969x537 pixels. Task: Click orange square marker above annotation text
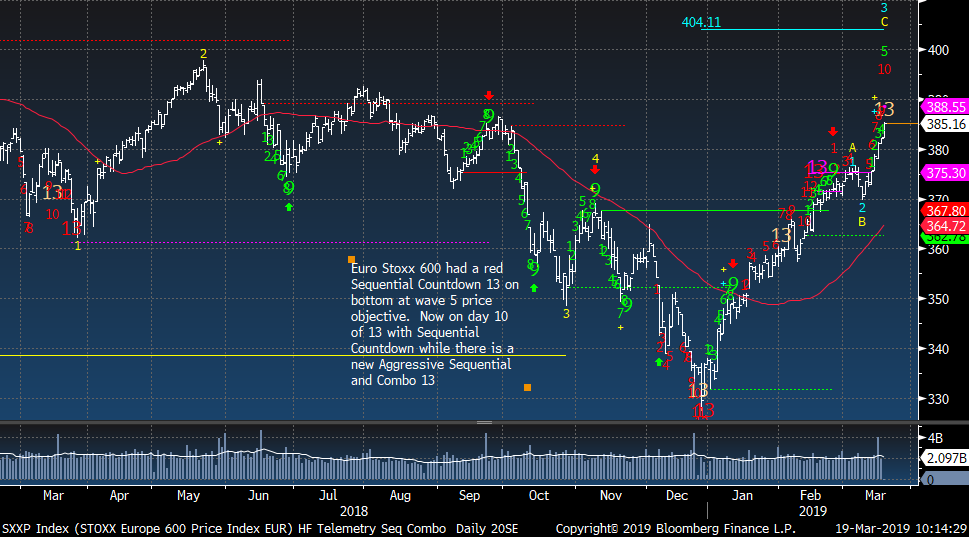point(351,260)
